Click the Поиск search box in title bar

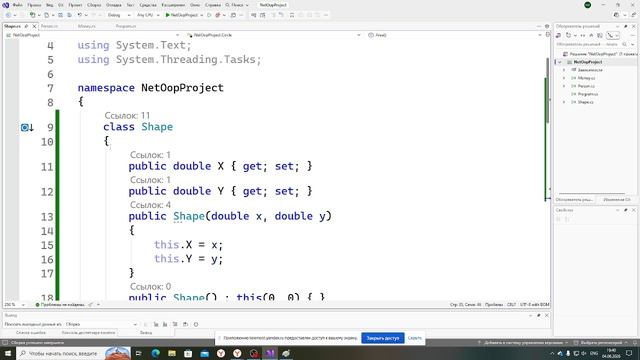point(237,5)
